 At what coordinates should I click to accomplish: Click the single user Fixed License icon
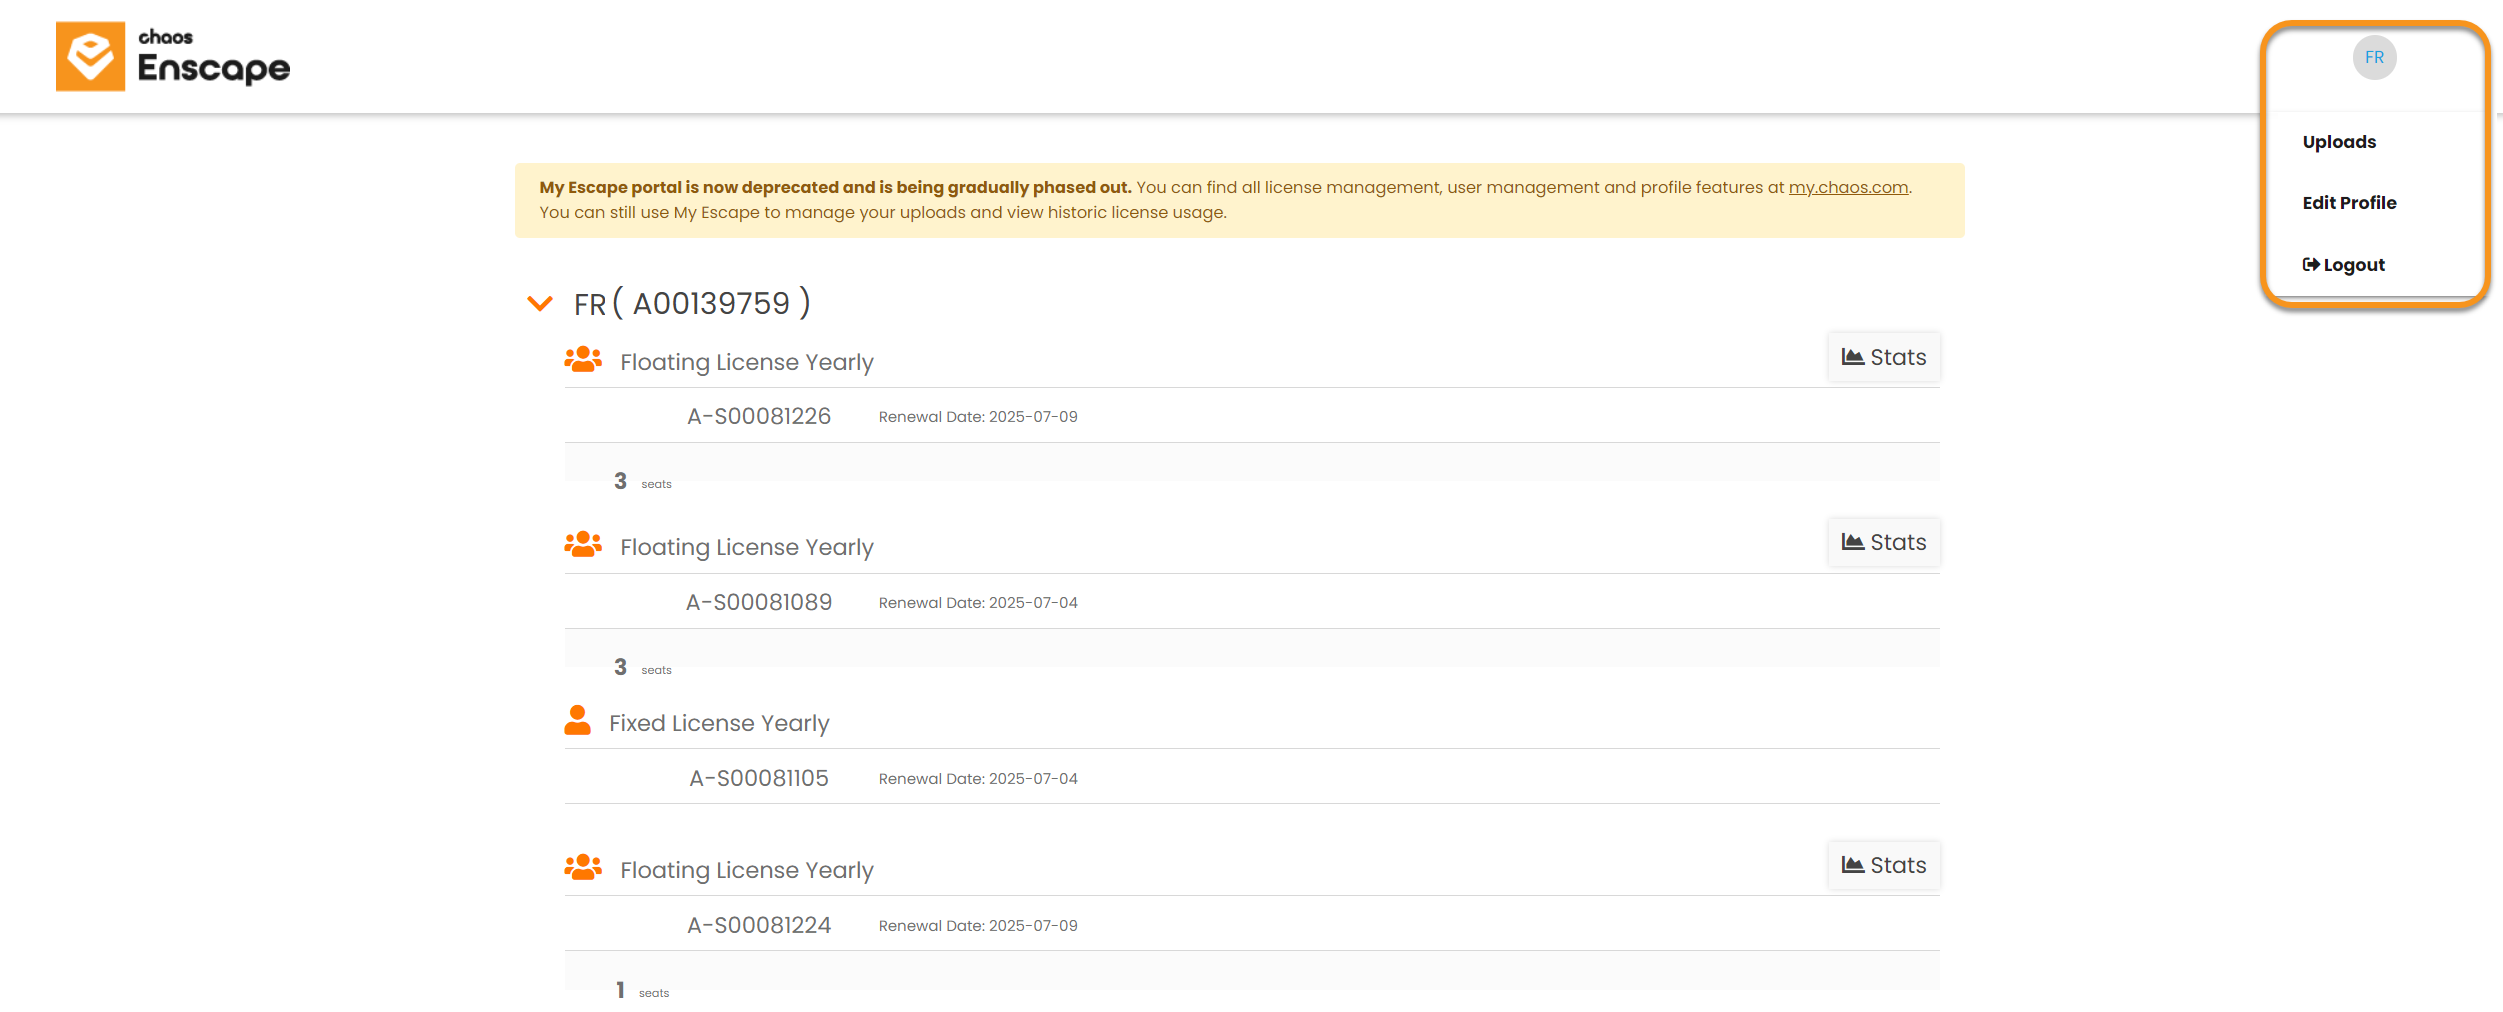point(577,720)
